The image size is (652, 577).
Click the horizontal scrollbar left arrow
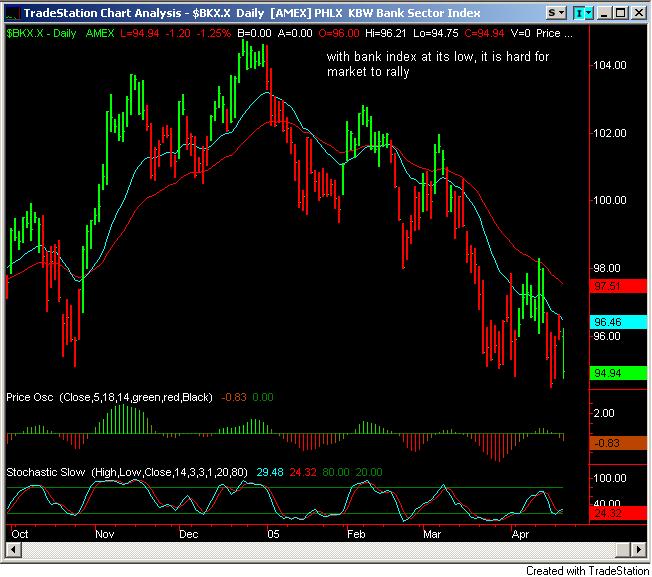(14, 550)
